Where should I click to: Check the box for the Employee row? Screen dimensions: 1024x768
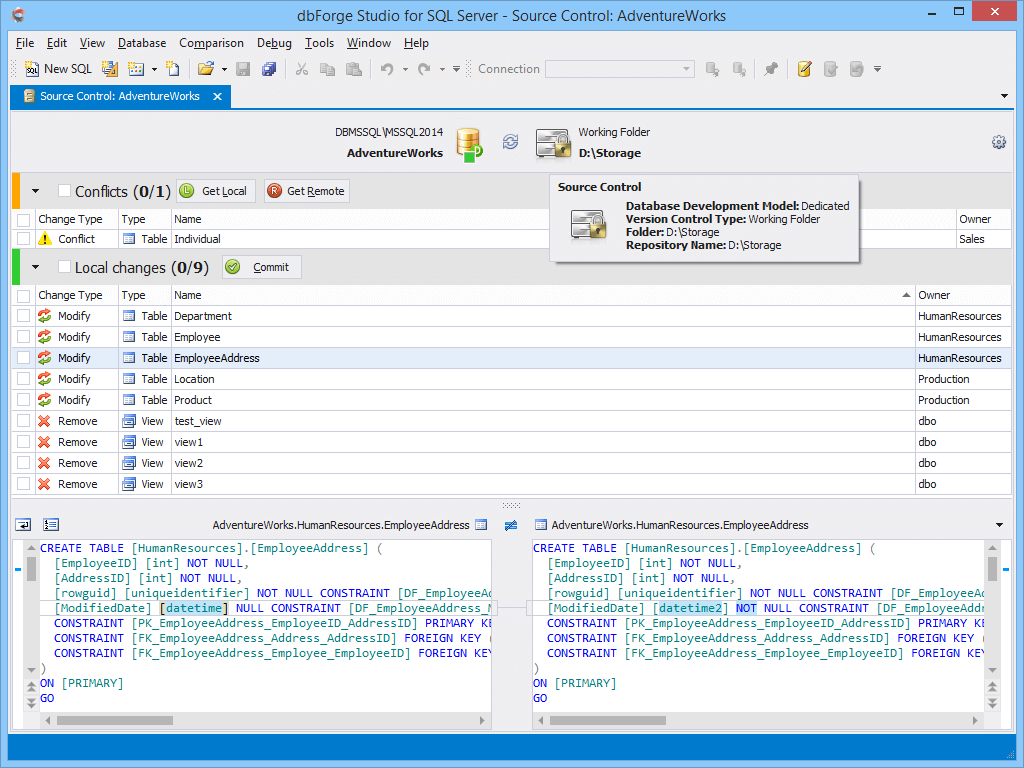[24, 337]
